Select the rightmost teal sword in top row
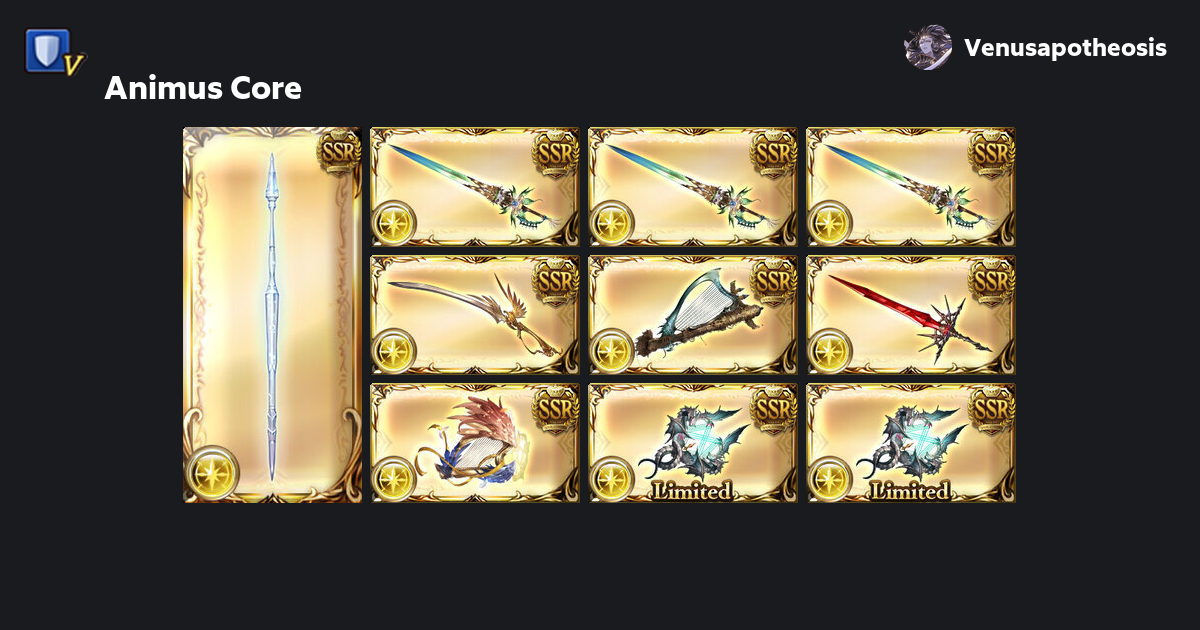The width and height of the screenshot is (1200, 630). (911, 186)
